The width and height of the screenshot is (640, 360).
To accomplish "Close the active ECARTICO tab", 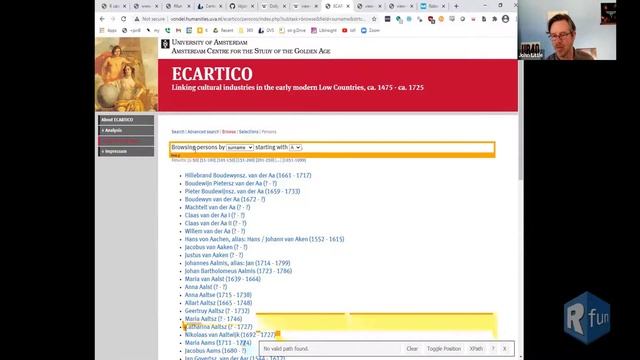I will click(348, 6).
